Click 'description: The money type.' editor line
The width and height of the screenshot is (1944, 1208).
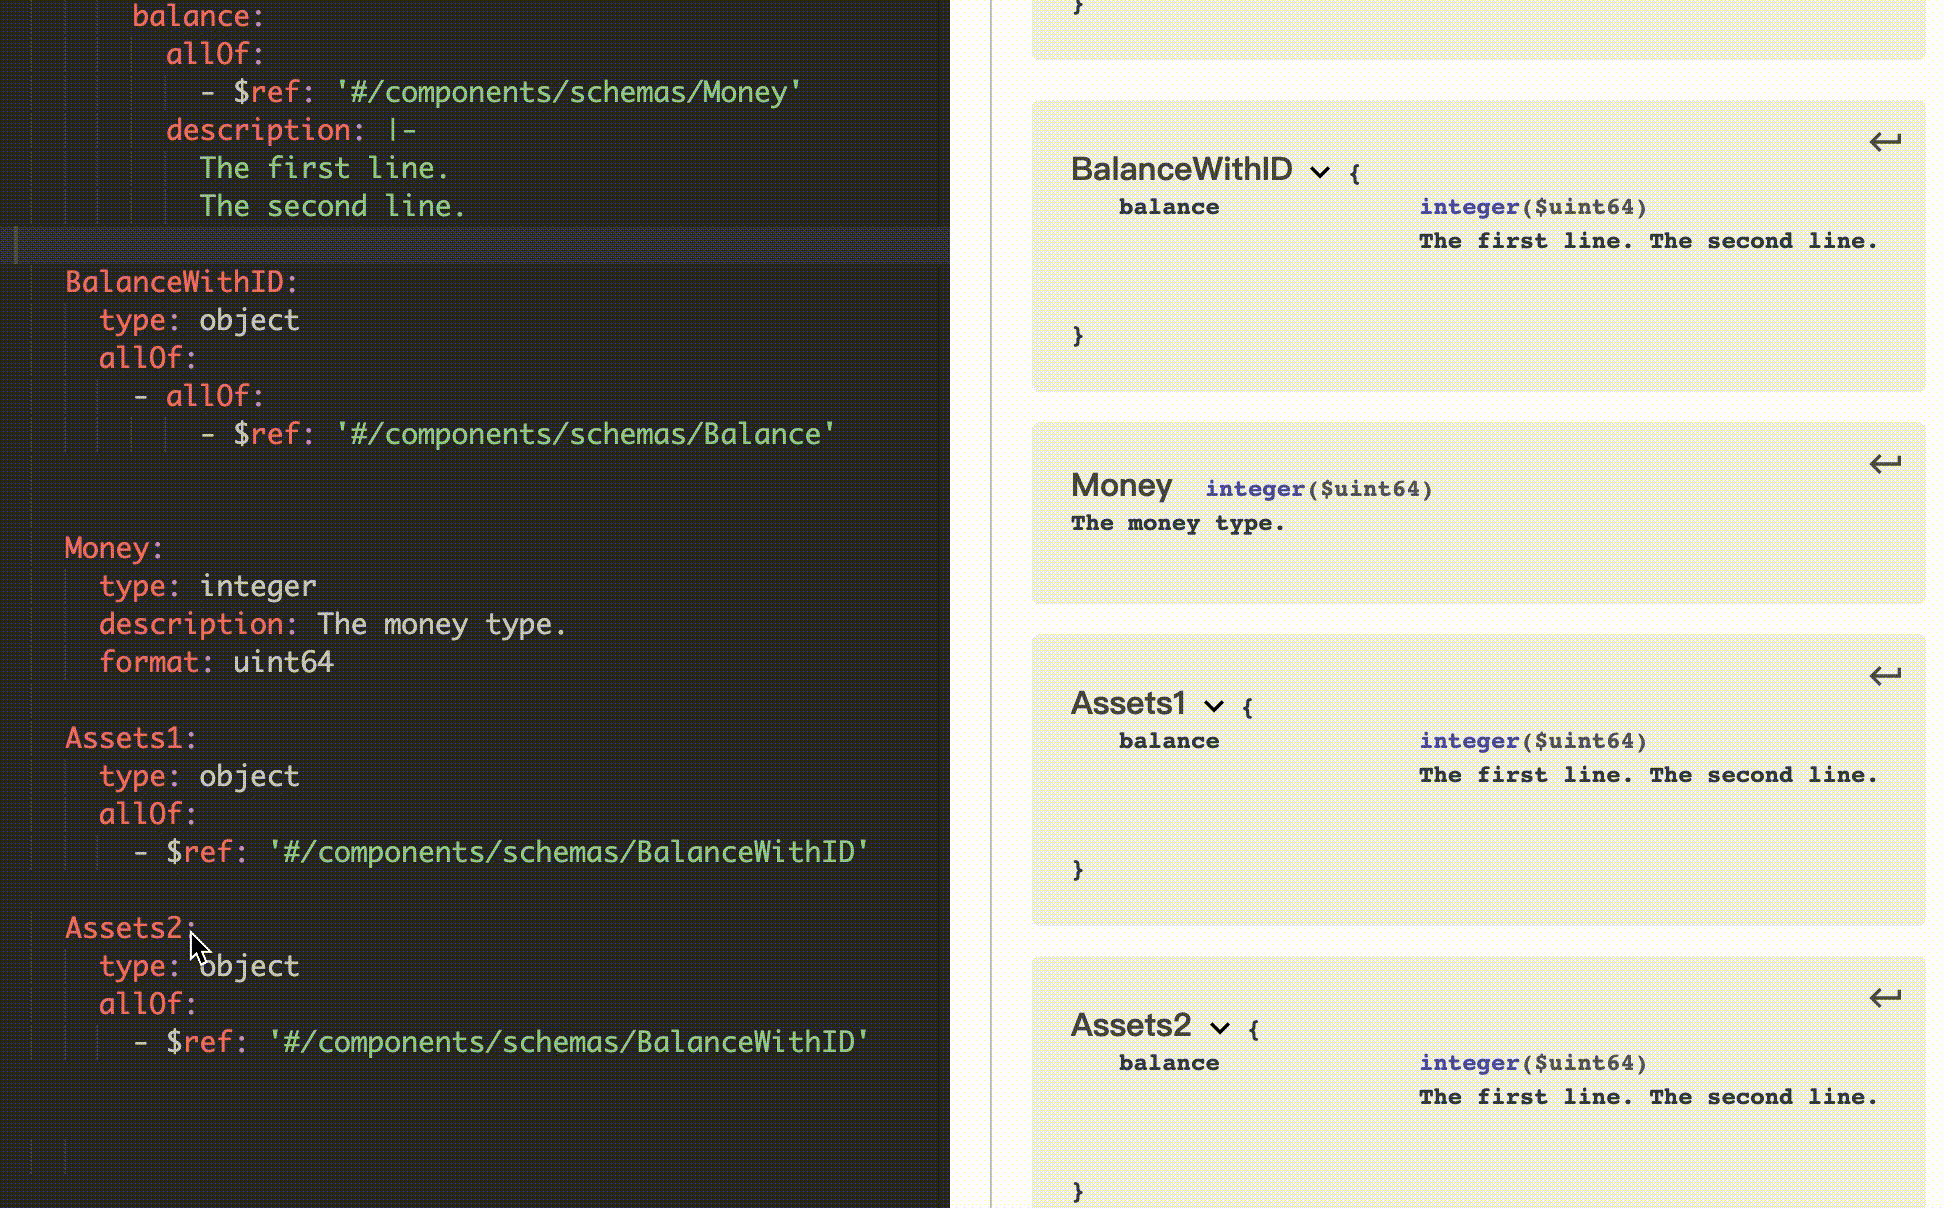tap(333, 624)
